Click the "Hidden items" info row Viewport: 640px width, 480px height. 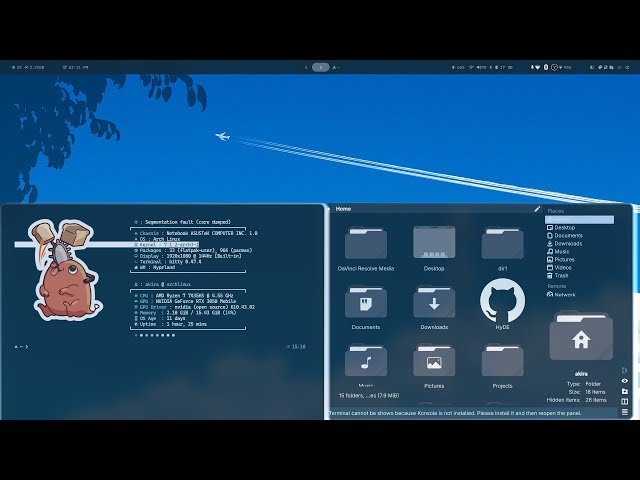pyautogui.click(x=576, y=400)
